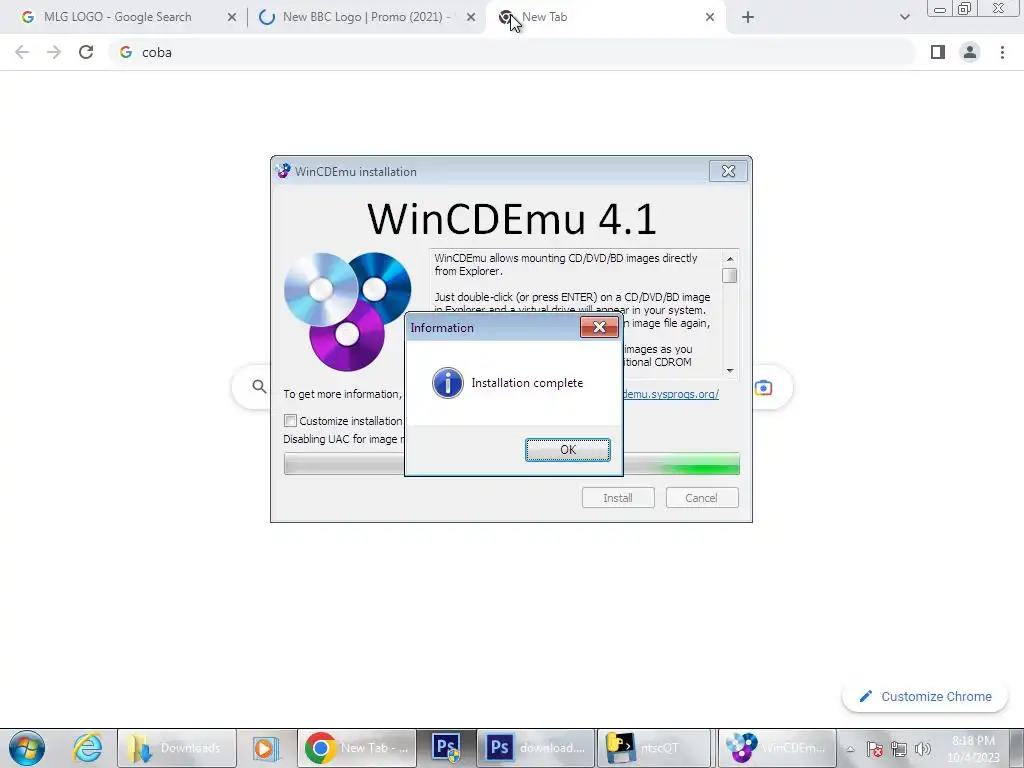
Task: Click the blue information icon in dialog
Action: [448, 383]
